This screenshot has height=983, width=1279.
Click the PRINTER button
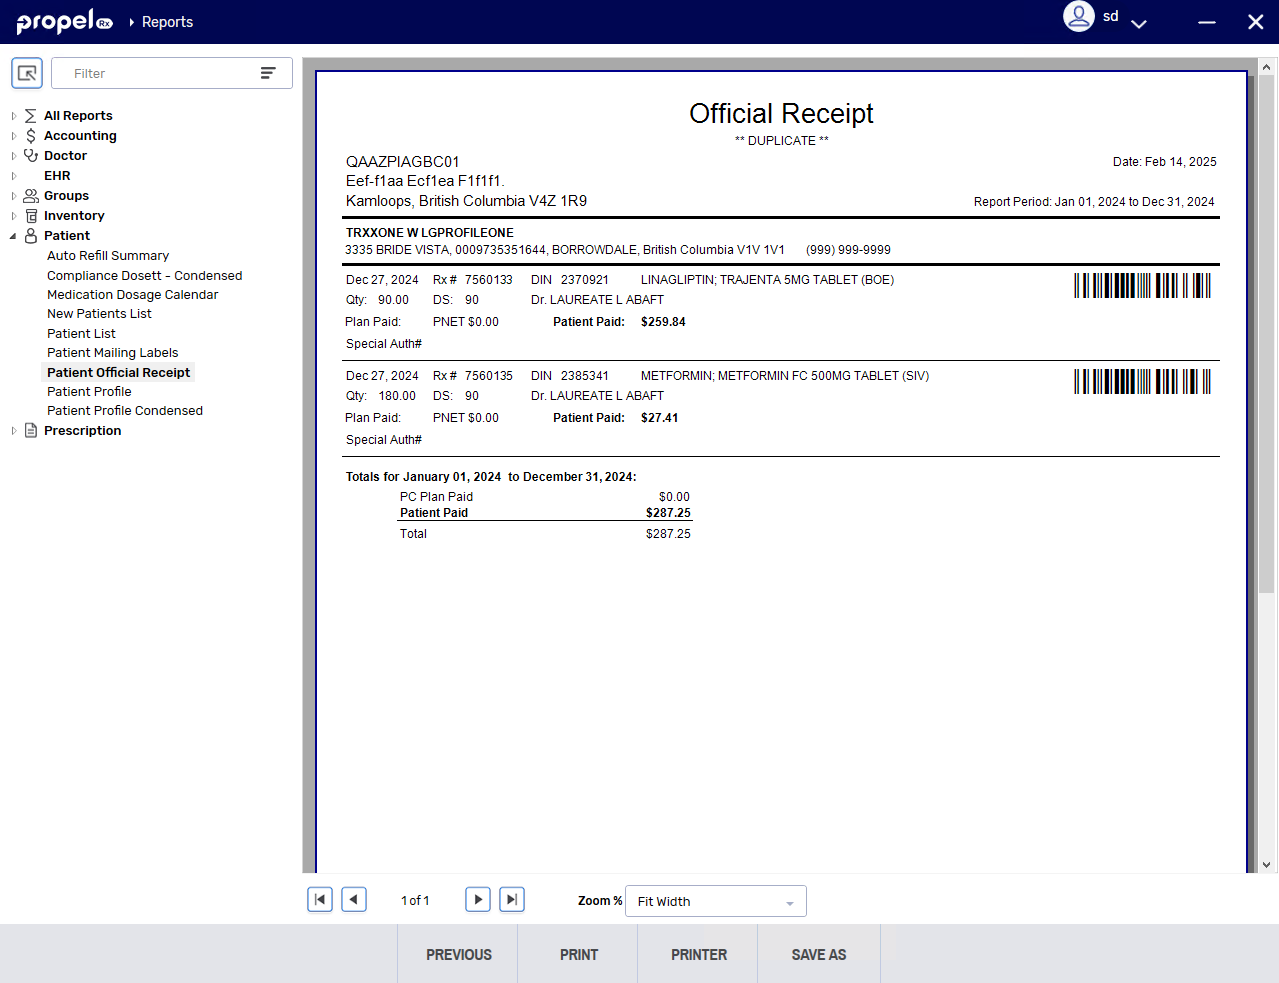[698, 954]
